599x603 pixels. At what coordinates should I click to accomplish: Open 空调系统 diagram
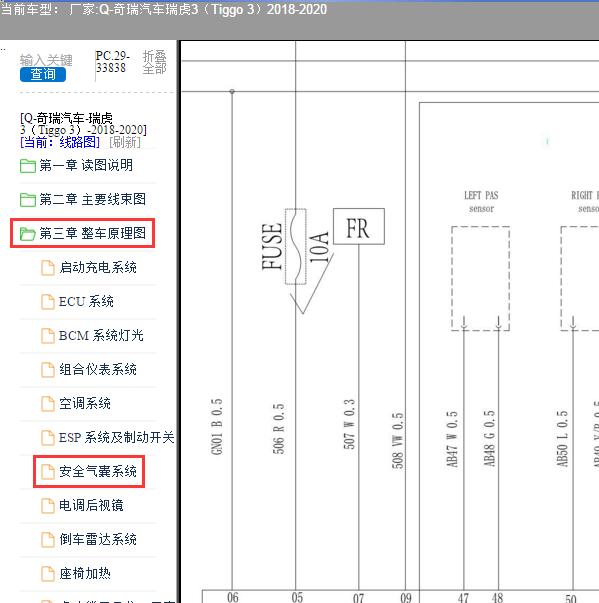coord(85,403)
